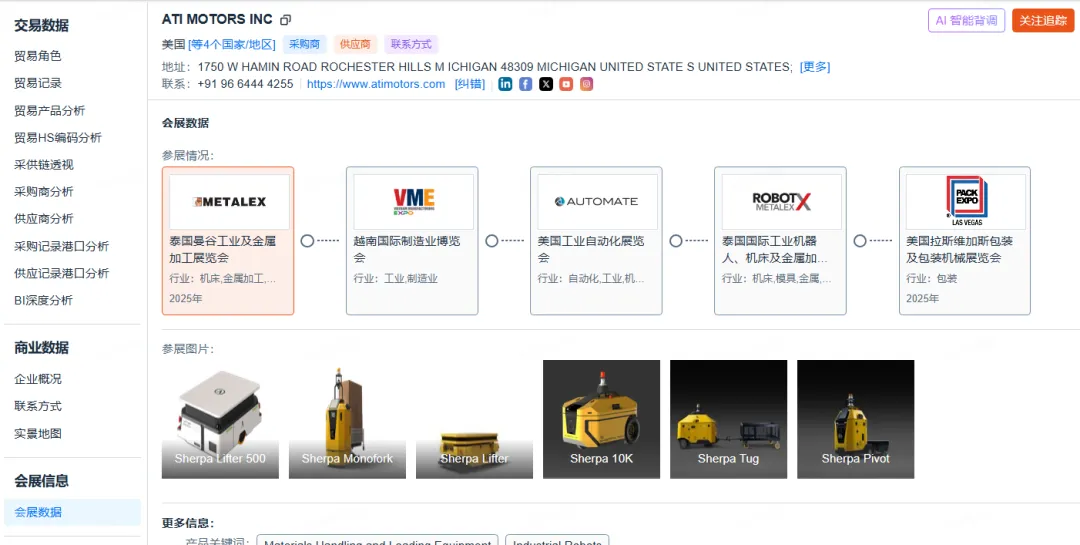Viewport: 1080px width, 545px height.
Task: Open the atimotors.com website link
Action: (376, 84)
